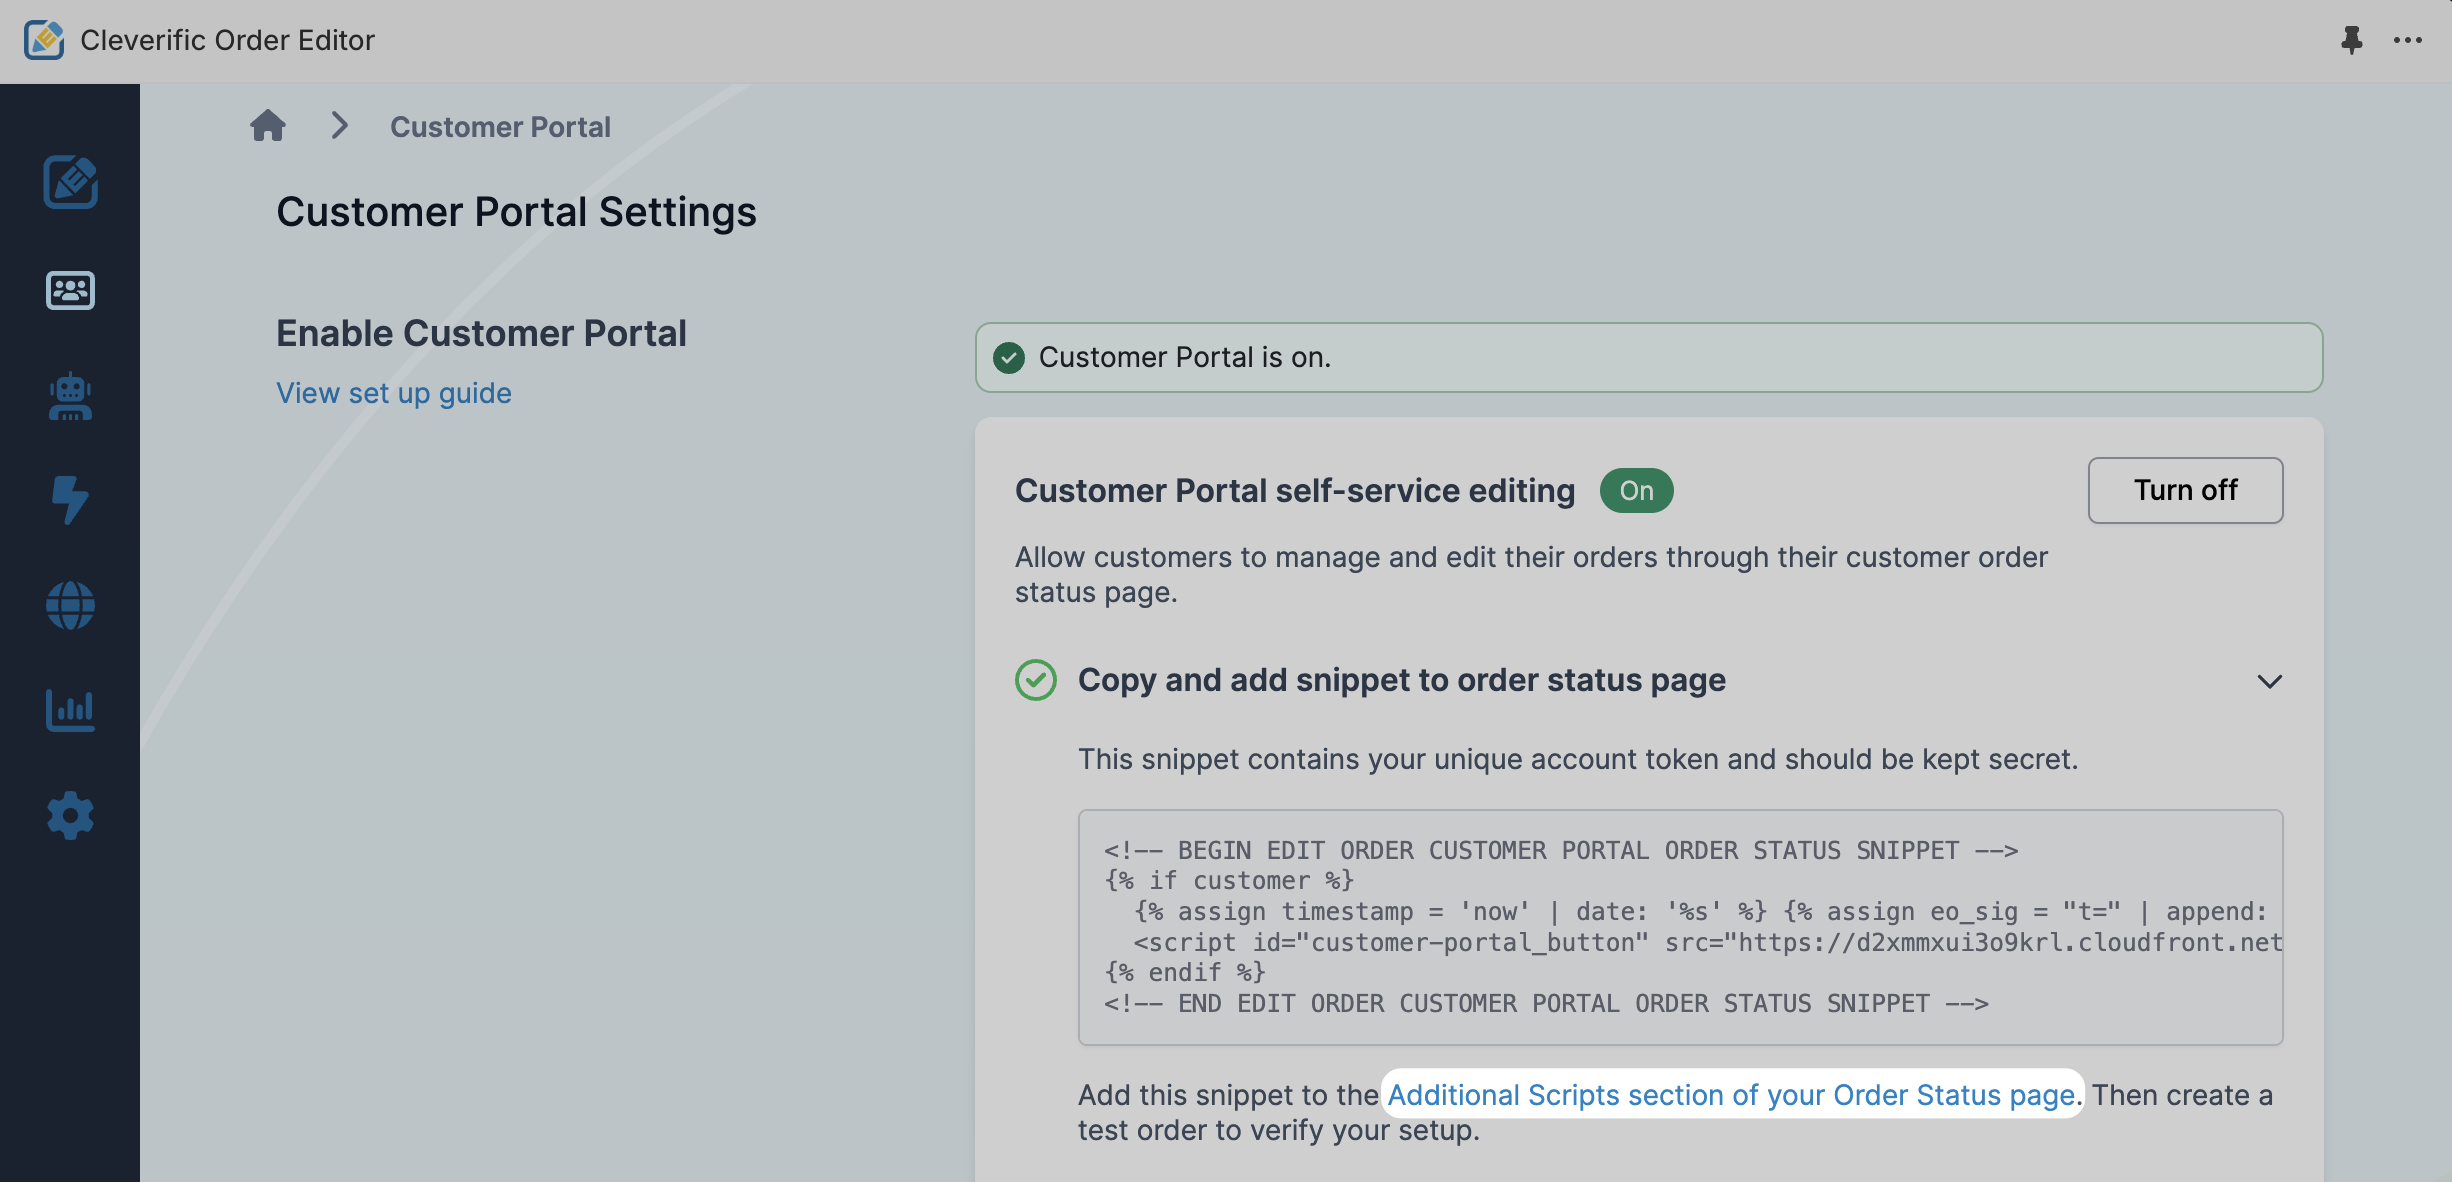Turn off Customer Portal self-service editing

coord(2185,490)
